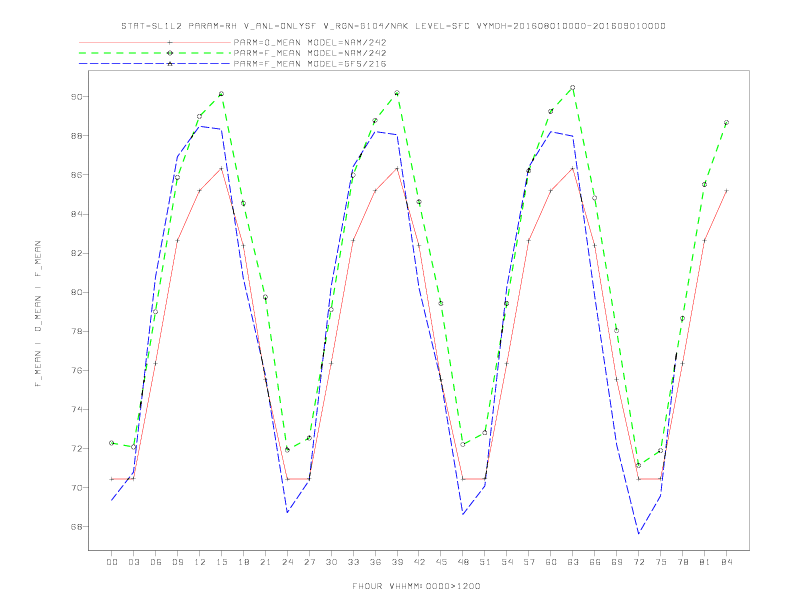Click the x-axis tick label 12
The height and width of the screenshot is (612, 792).
pos(200,562)
